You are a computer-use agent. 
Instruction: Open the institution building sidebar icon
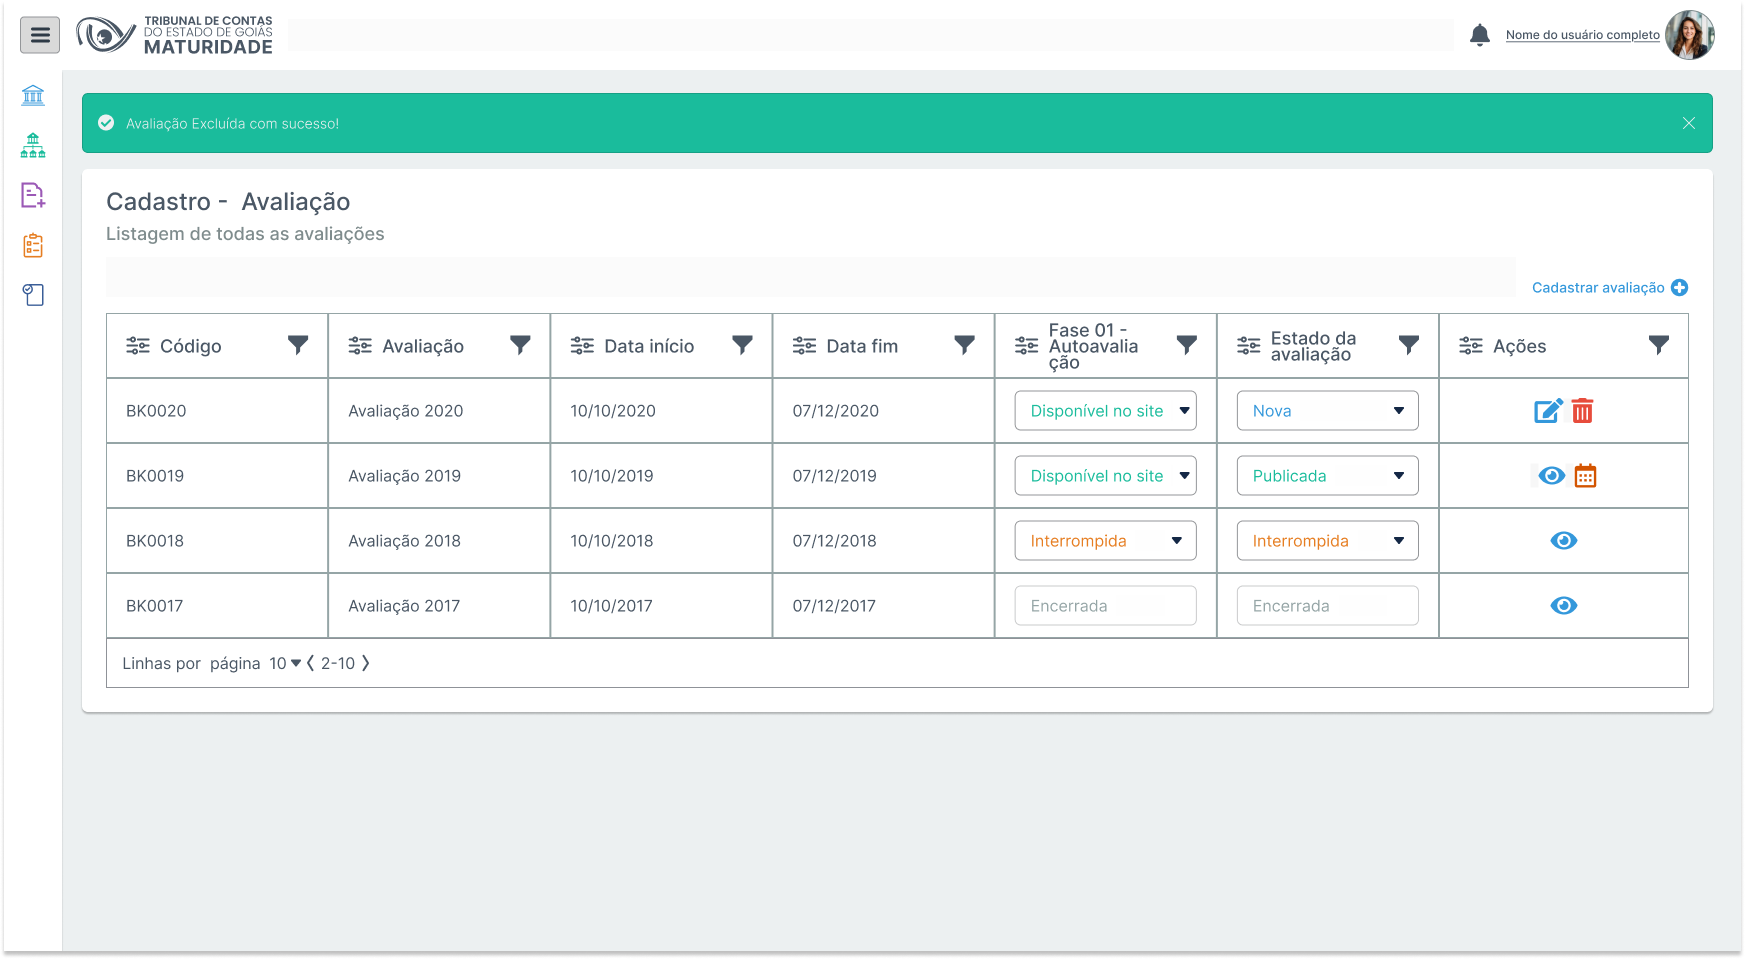[33, 95]
